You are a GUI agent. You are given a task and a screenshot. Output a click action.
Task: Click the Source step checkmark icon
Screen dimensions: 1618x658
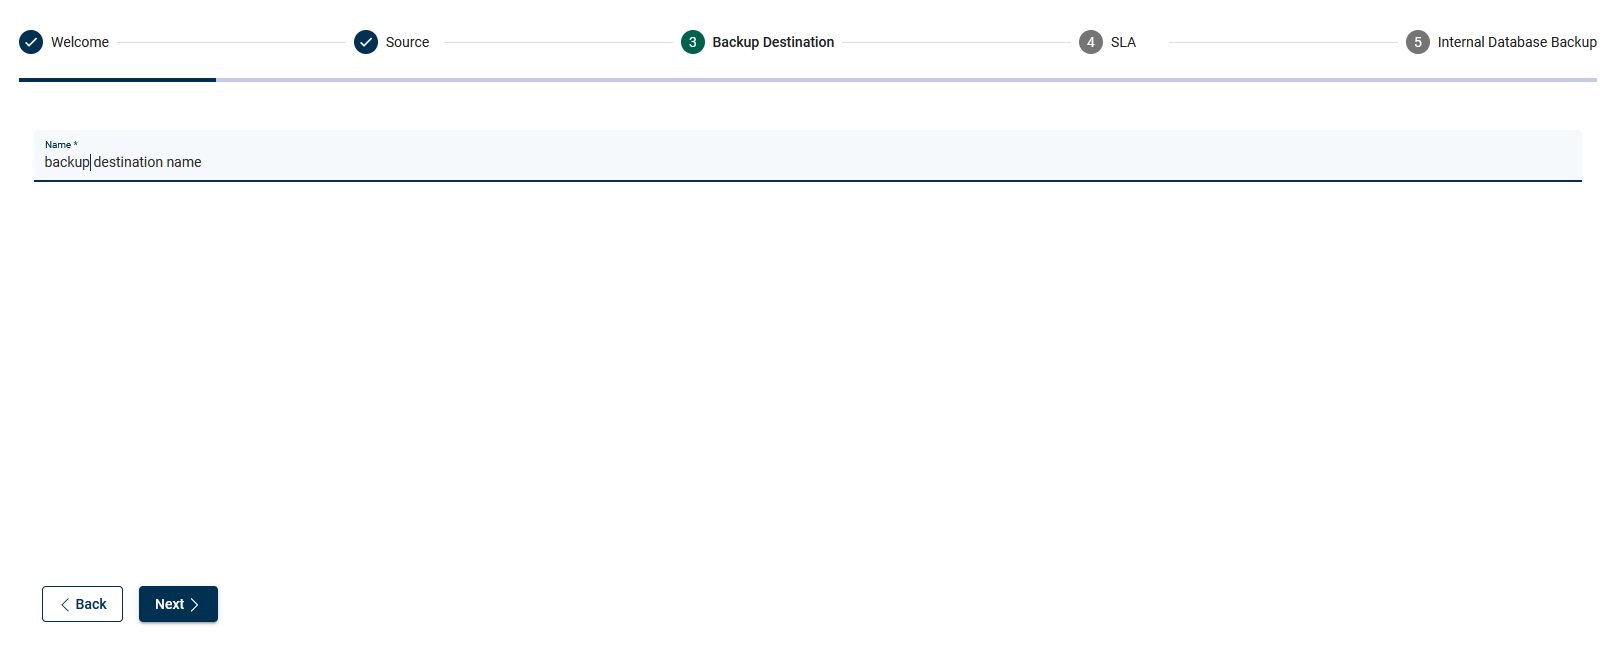point(366,42)
